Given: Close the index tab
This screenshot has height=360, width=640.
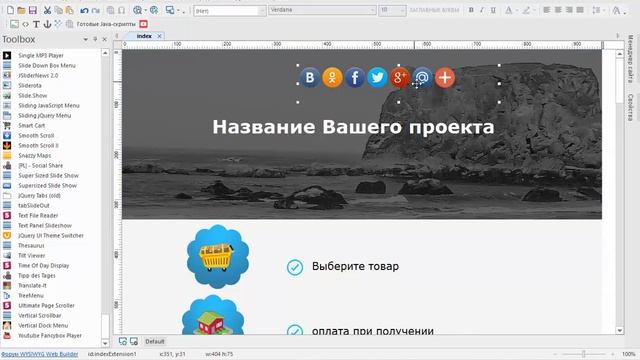Looking at the screenshot, I should click(x=160, y=36).
